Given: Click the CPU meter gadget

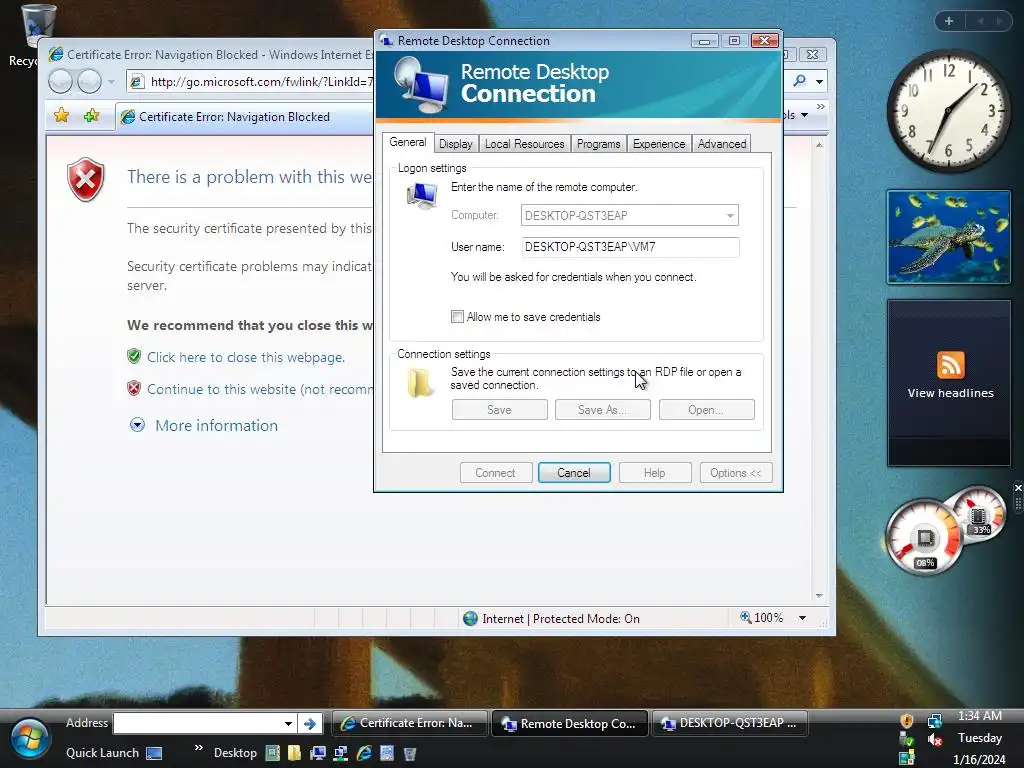Looking at the screenshot, I should 923,537.
